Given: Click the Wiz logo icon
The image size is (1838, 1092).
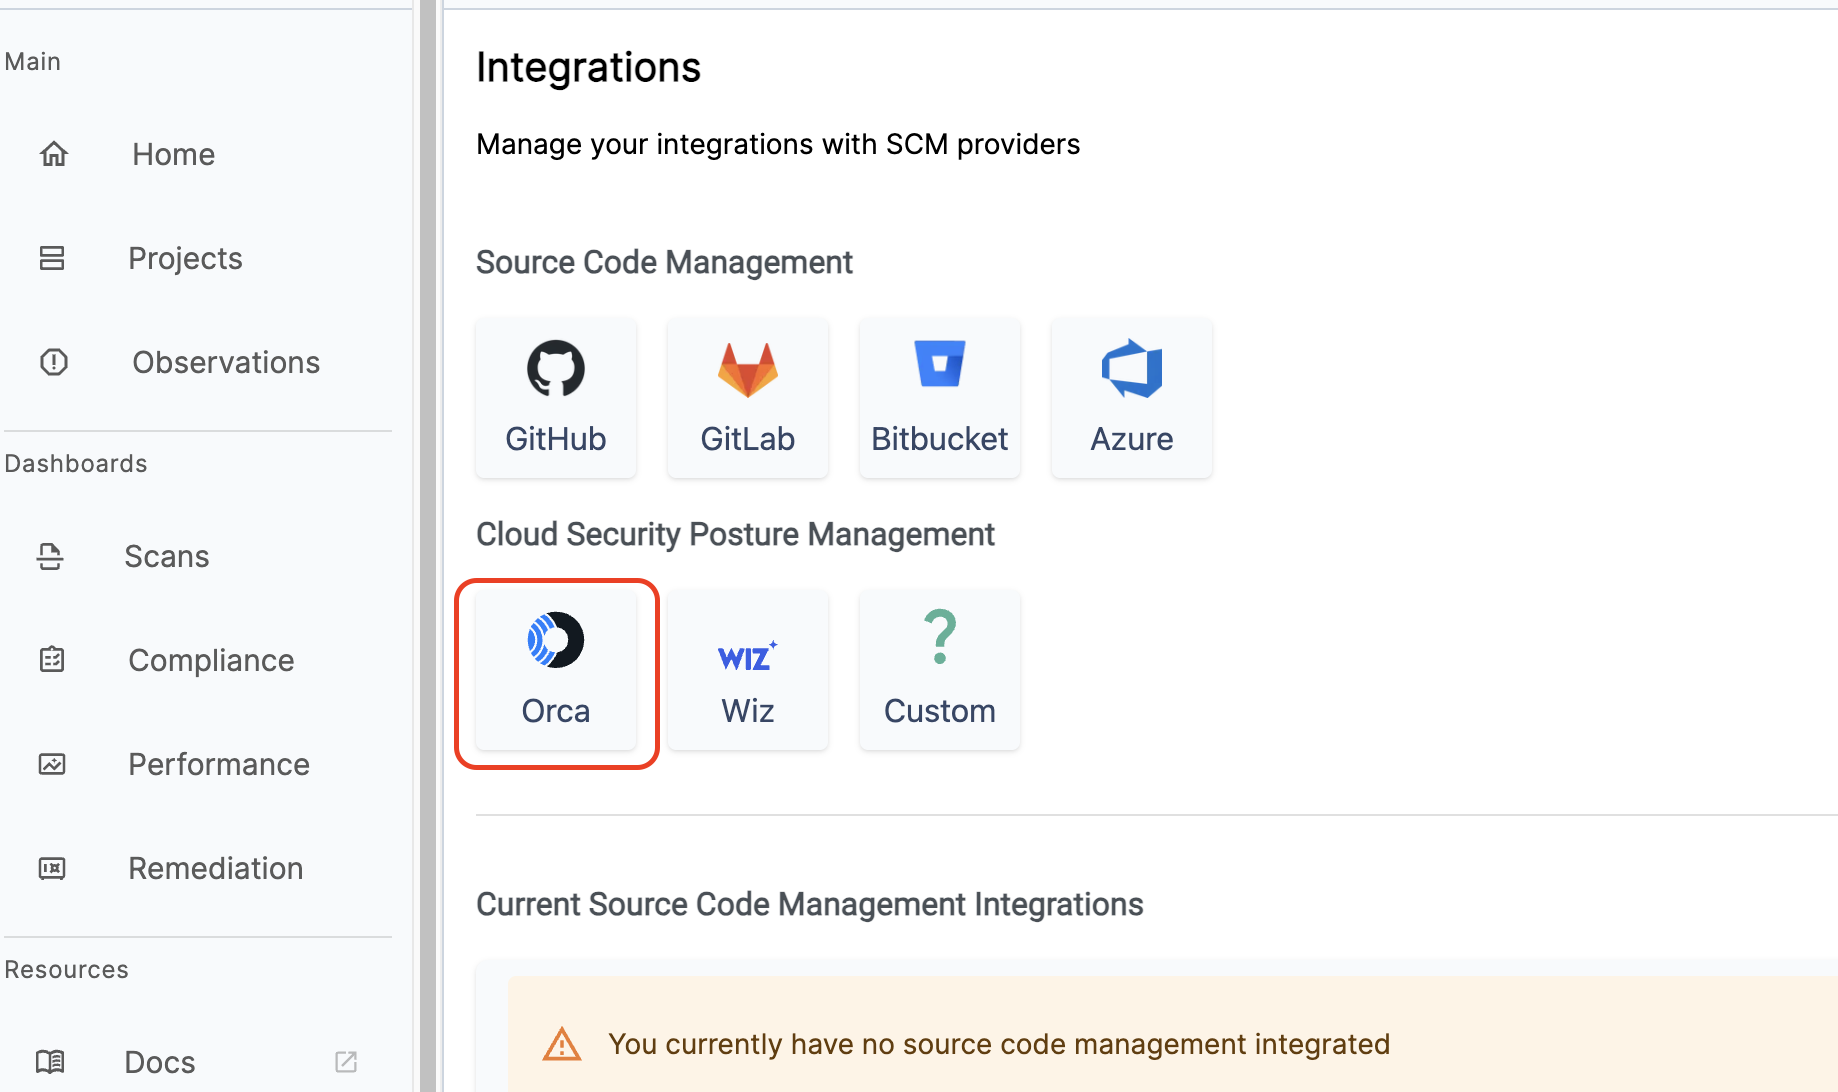Looking at the screenshot, I should (x=748, y=656).
